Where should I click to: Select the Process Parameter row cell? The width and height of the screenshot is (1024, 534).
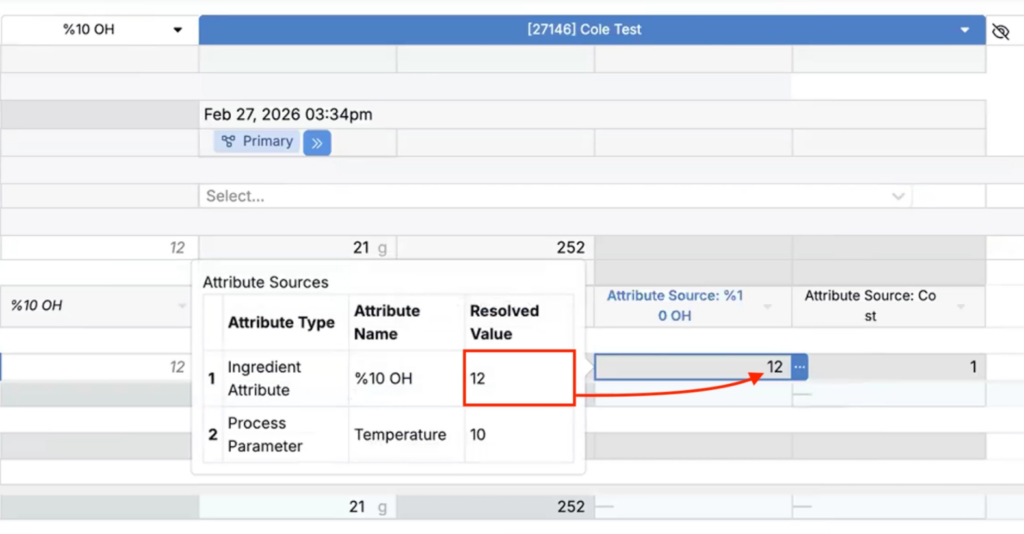(285, 434)
